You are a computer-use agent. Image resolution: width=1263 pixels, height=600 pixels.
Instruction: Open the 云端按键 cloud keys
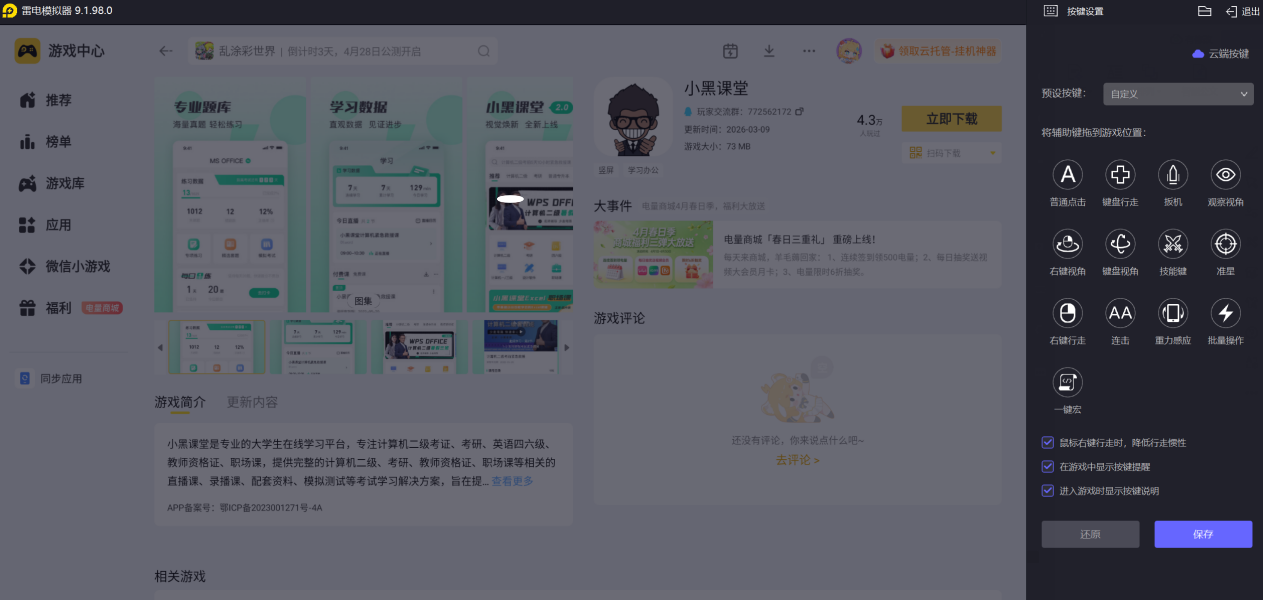coord(1220,54)
